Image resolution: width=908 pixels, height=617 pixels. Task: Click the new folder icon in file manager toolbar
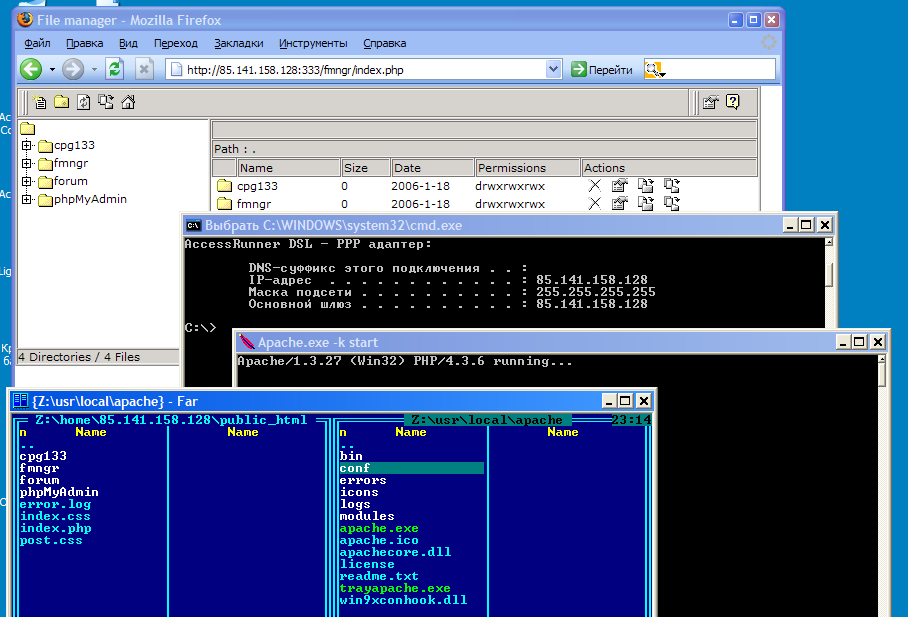[62, 102]
